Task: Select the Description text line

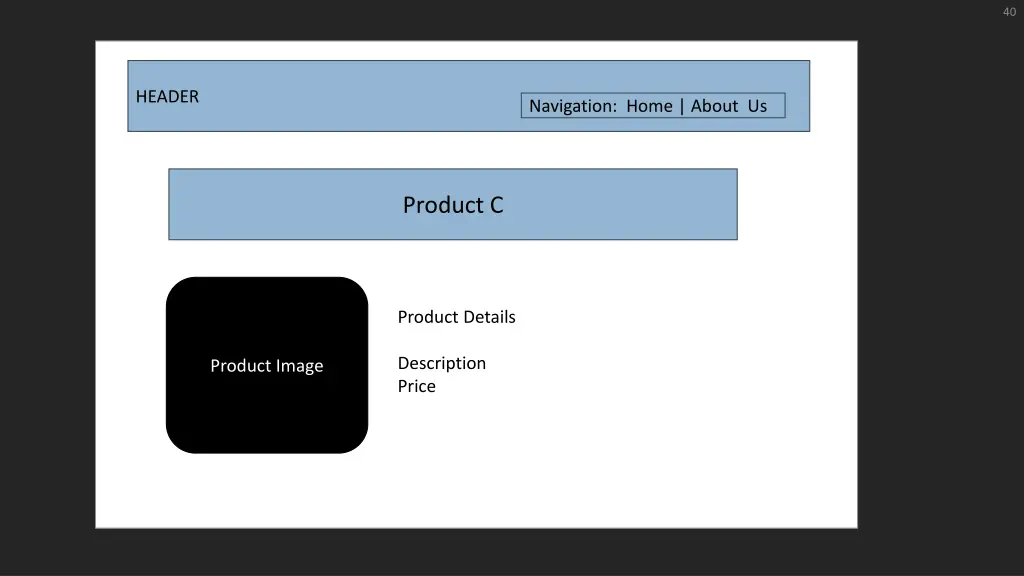Action: (x=441, y=363)
